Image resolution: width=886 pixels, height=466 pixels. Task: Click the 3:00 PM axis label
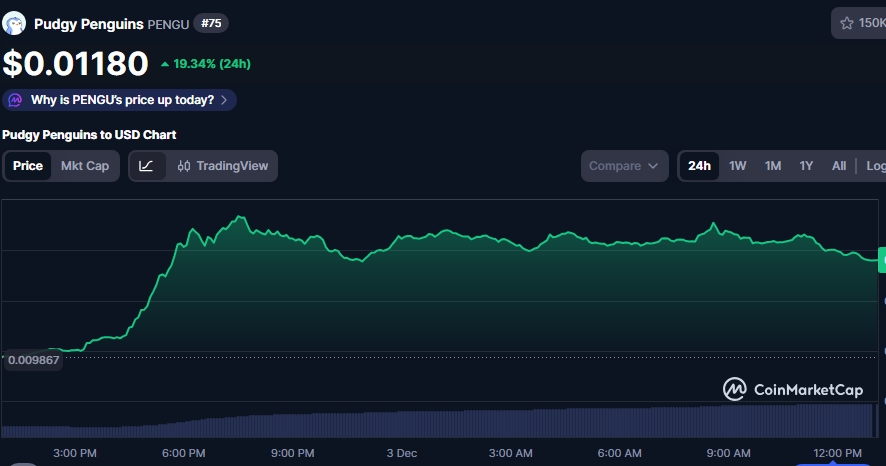point(75,453)
